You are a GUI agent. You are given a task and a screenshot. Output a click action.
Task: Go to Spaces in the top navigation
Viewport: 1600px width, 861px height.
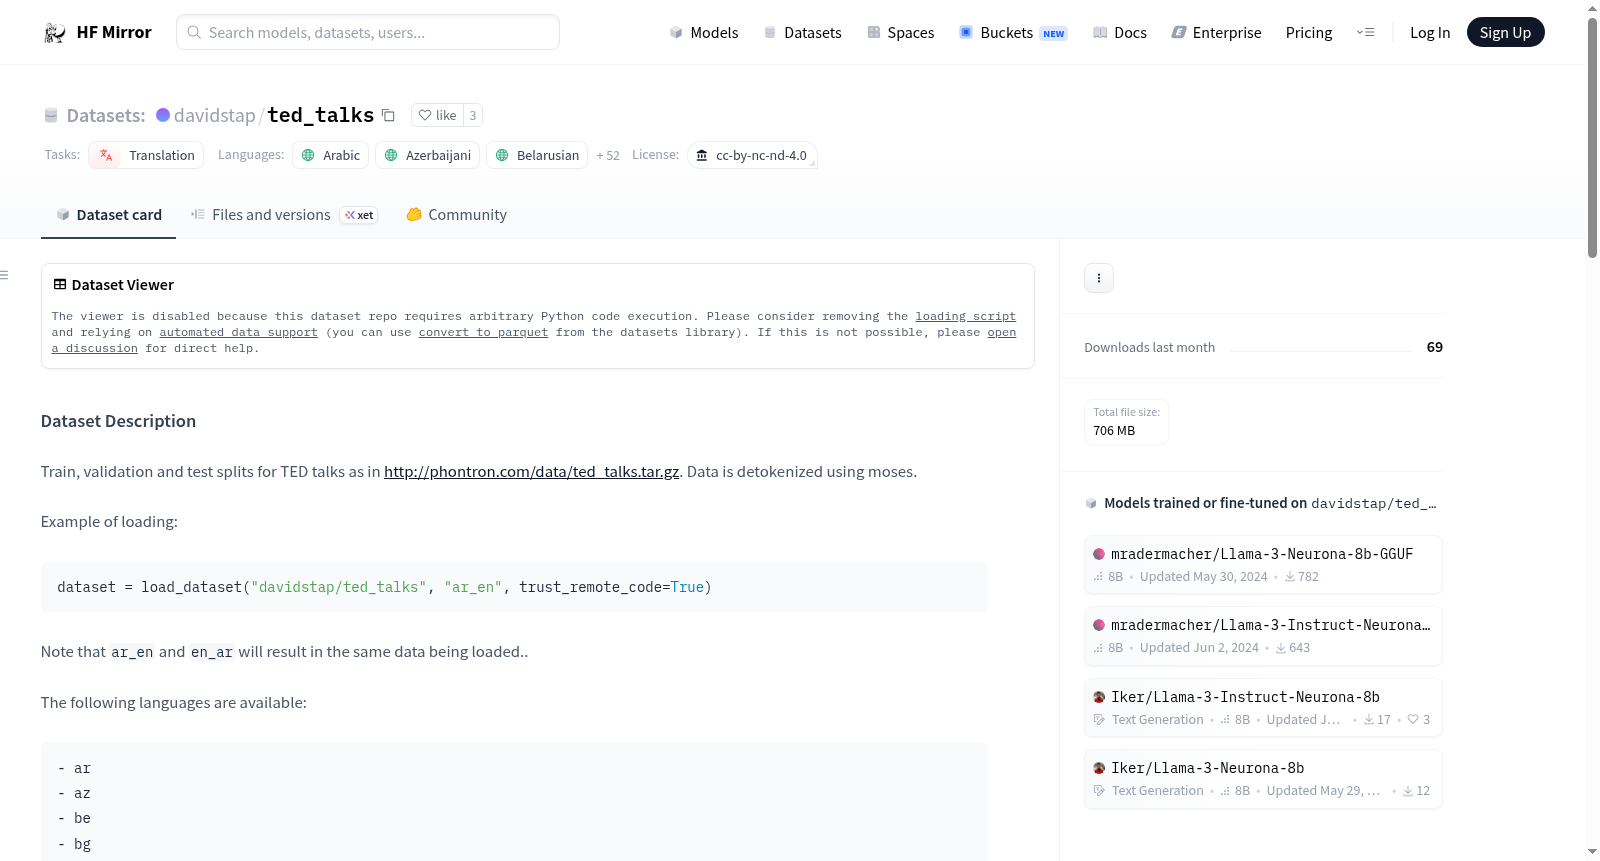(x=901, y=33)
